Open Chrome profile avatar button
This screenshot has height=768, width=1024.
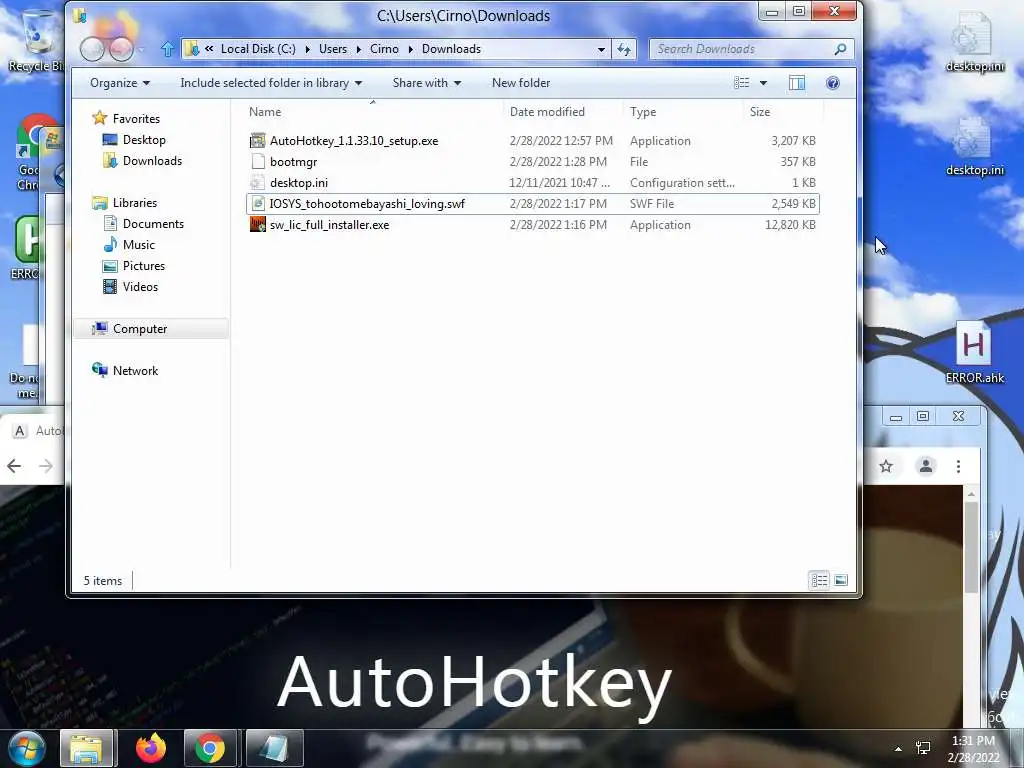926,466
